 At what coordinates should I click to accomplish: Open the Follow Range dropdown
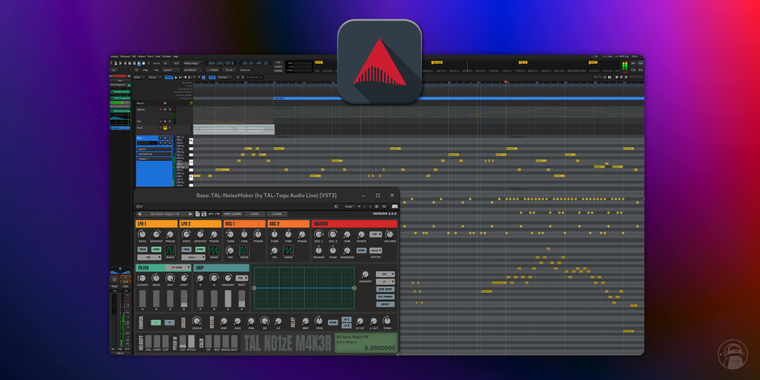click(193, 63)
